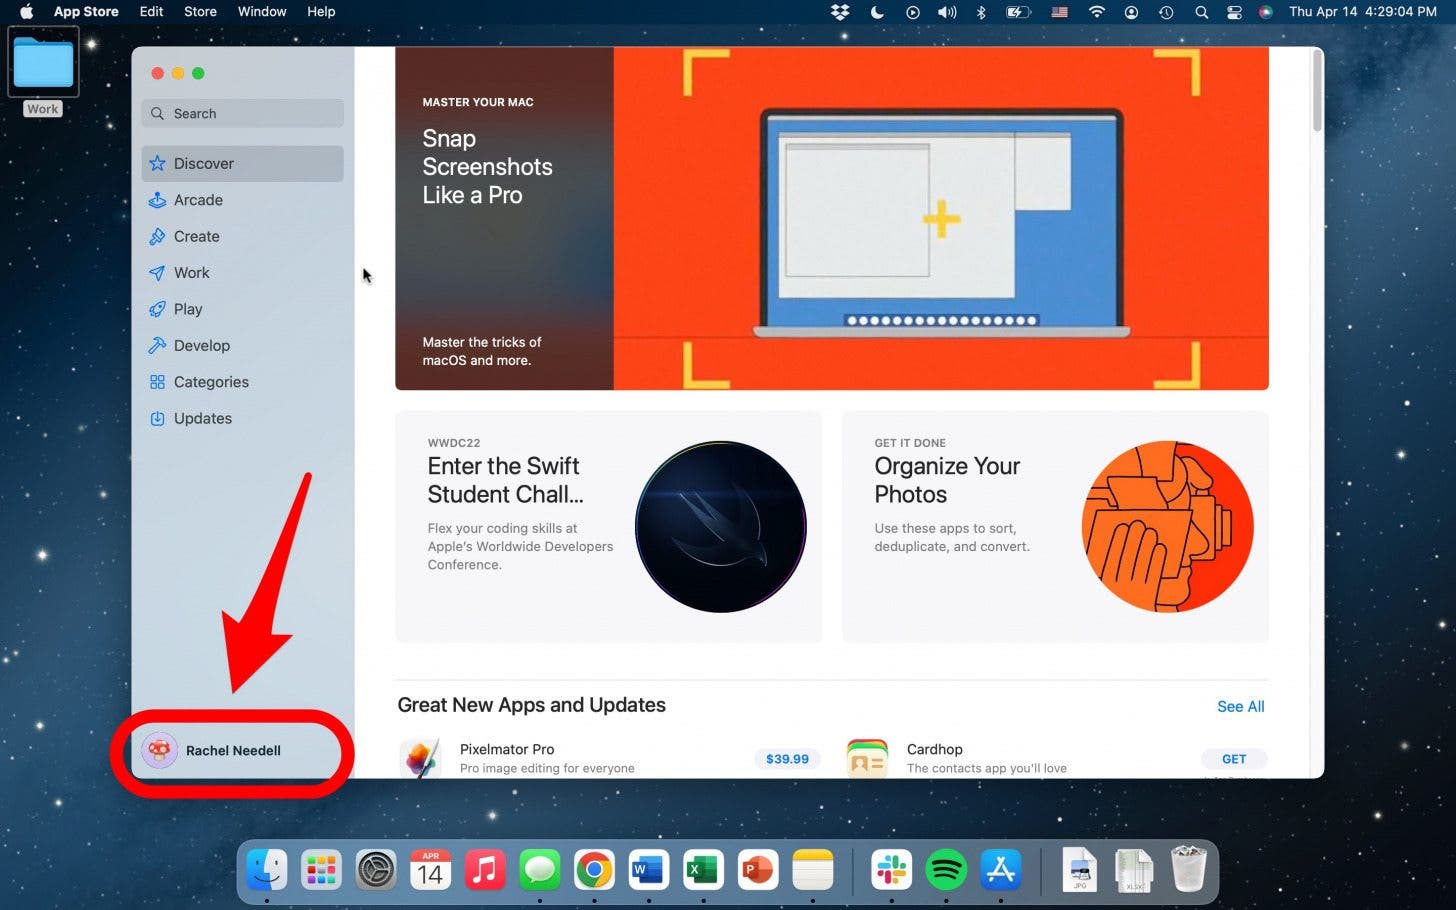
Task: Open Dropbox in the menu bar
Action: tap(840, 12)
